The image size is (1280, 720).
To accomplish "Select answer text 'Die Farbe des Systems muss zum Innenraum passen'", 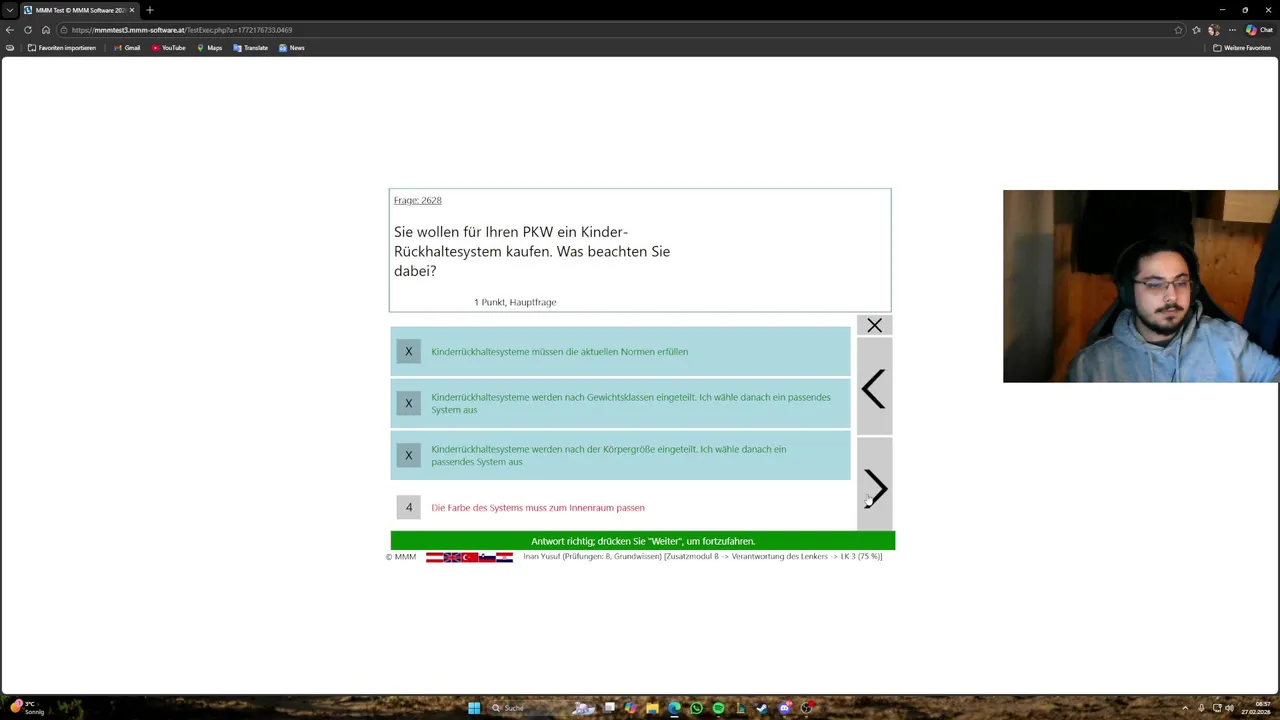I will pyautogui.click(x=538, y=508).
